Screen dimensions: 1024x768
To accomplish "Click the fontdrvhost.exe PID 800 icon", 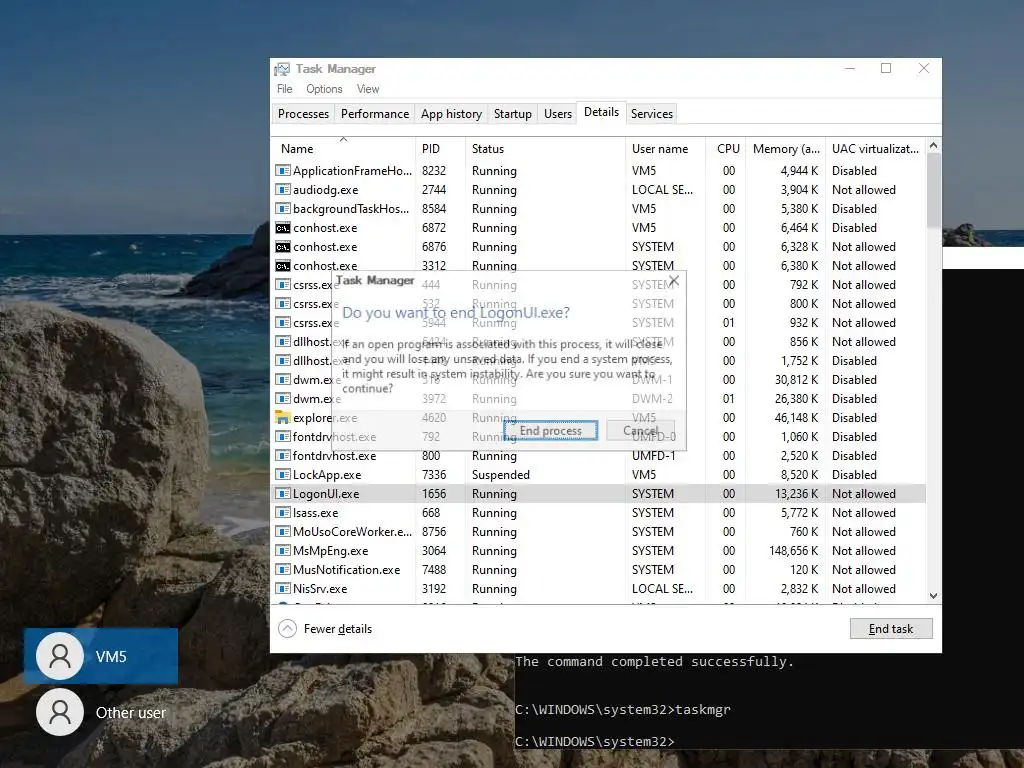I will pyautogui.click(x=282, y=456).
